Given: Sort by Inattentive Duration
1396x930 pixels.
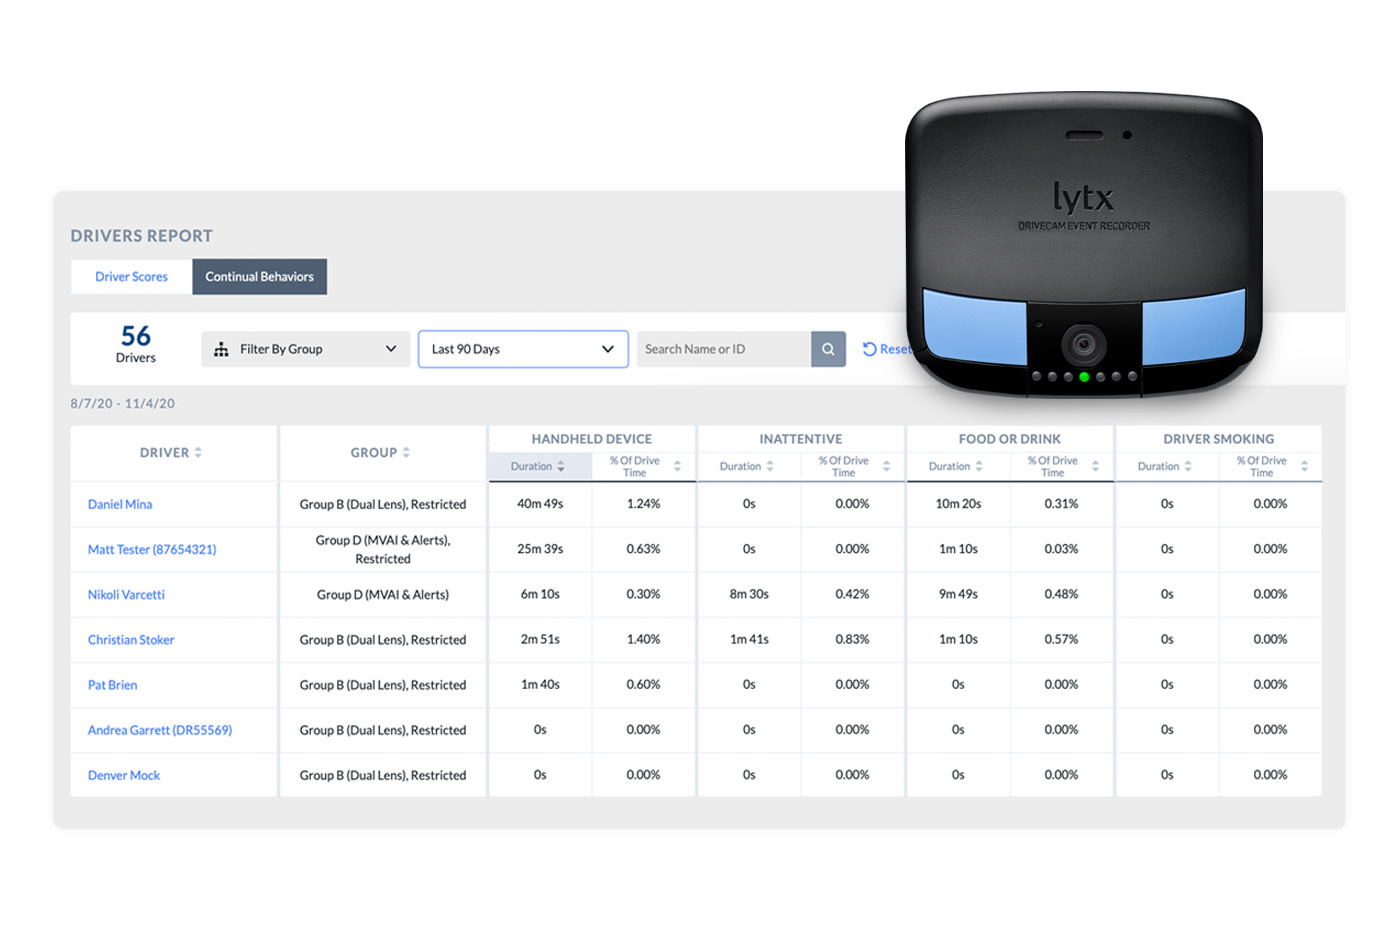Looking at the screenshot, I should click(x=747, y=467).
